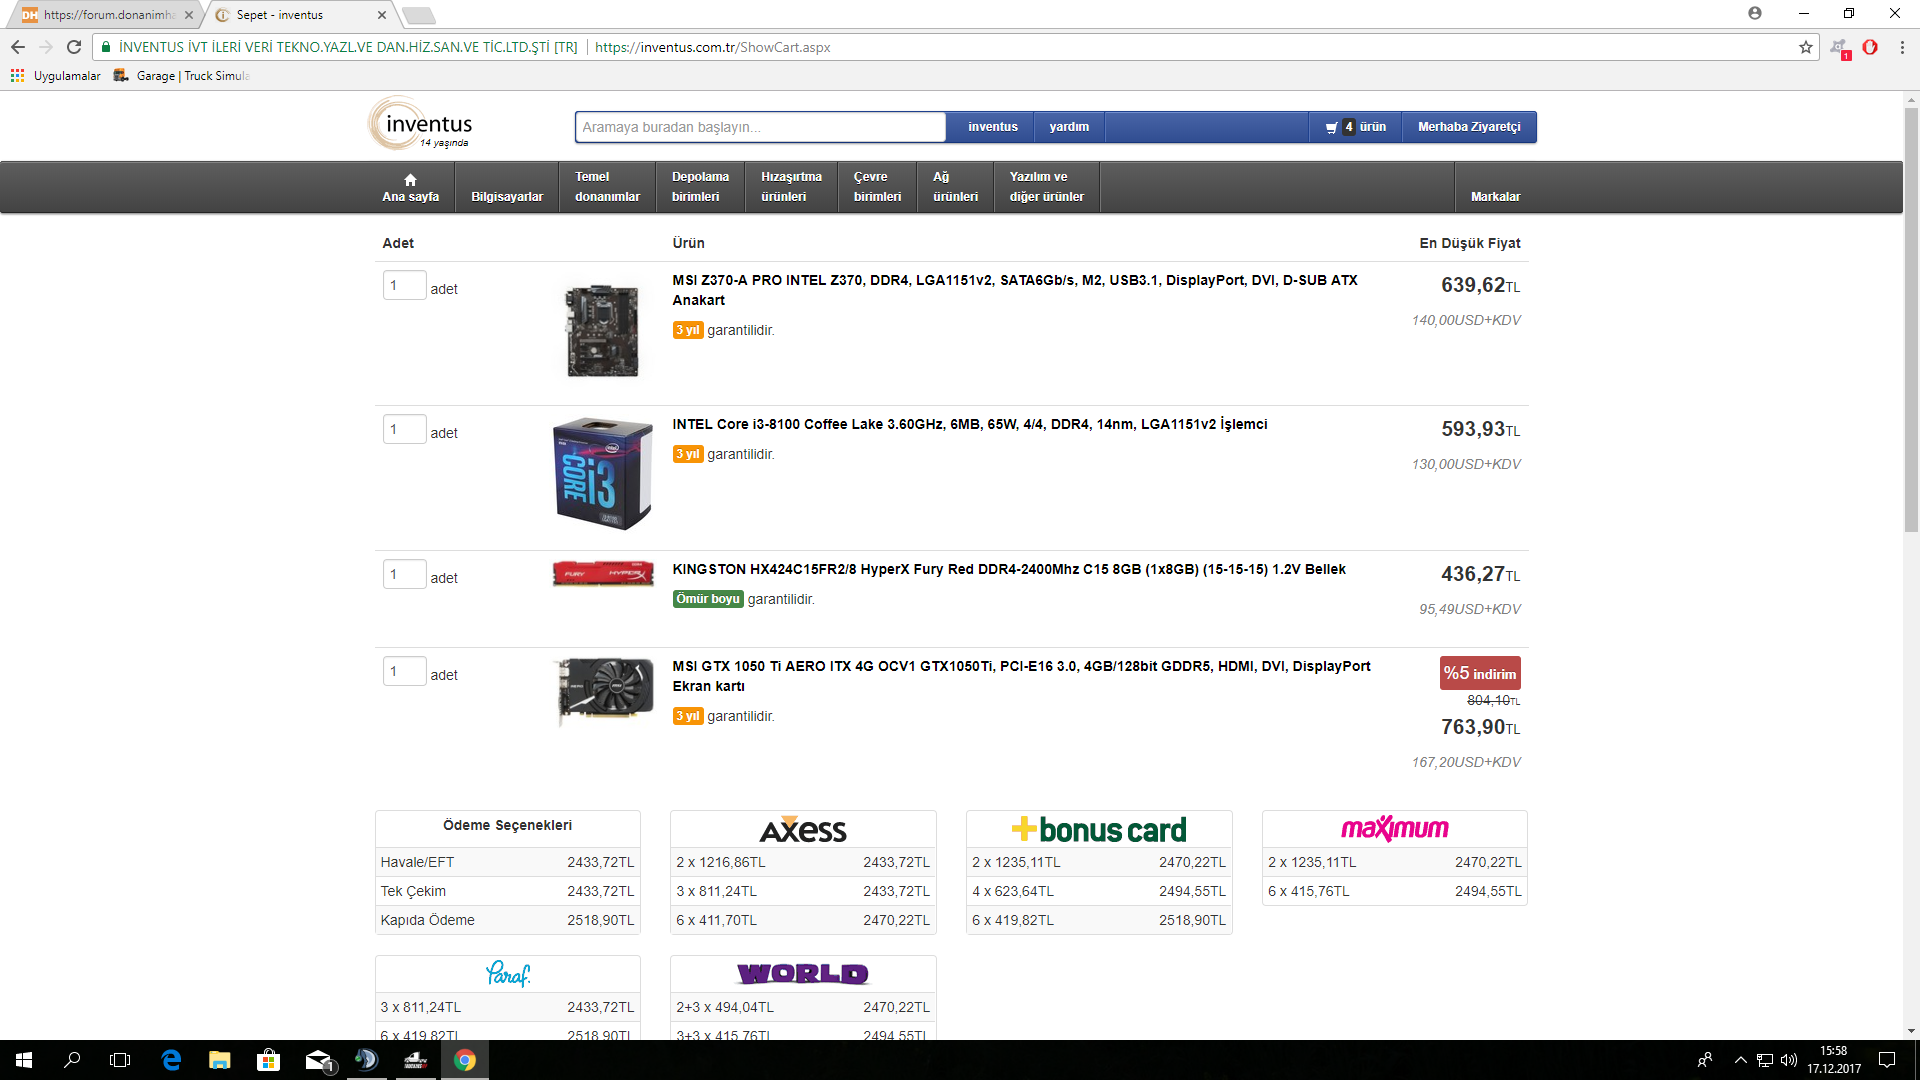This screenshot has width=1920, height=1080.
Task: Click the bonus card logo
Action: (x=1099, y=829)
